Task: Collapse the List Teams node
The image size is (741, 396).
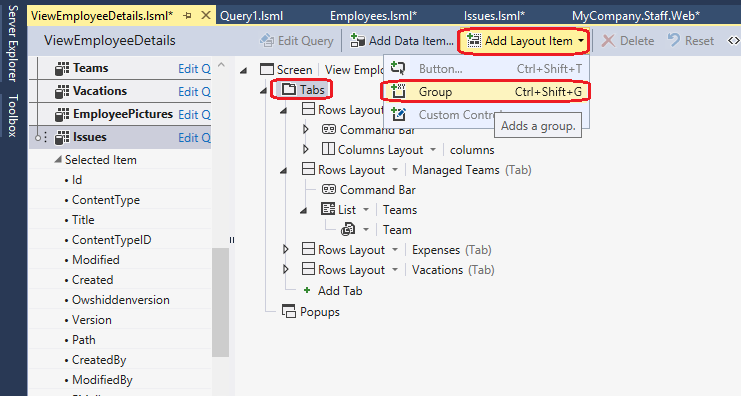Action: point(304,210)
